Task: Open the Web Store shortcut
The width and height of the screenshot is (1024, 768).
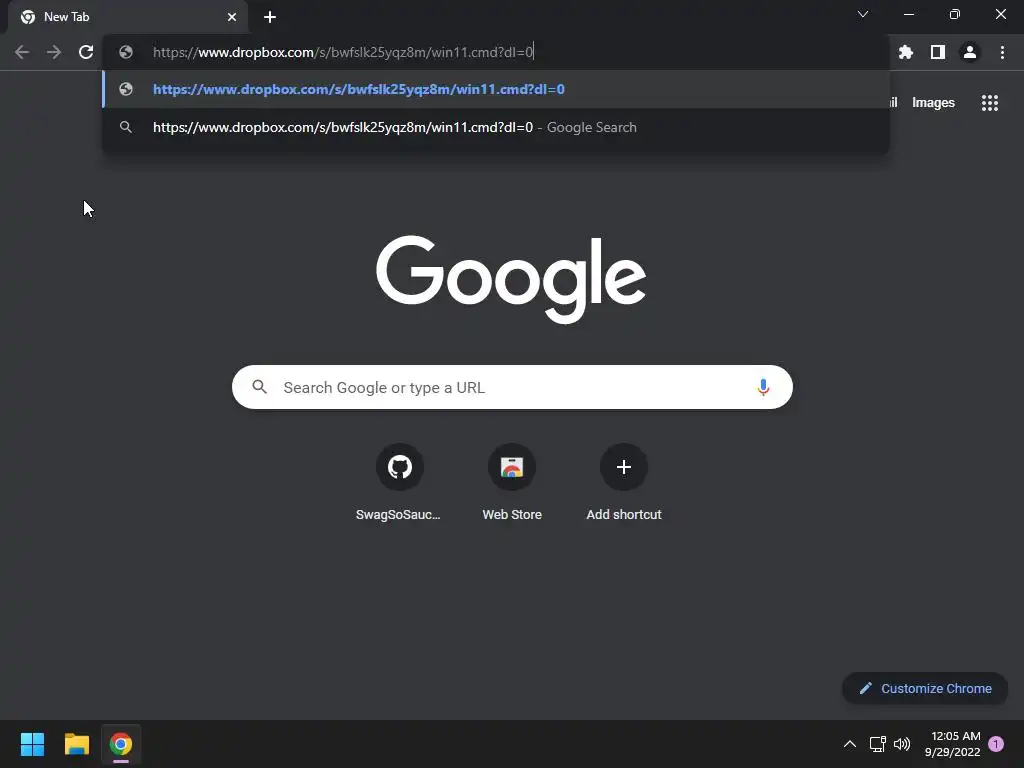Action: 512,482
